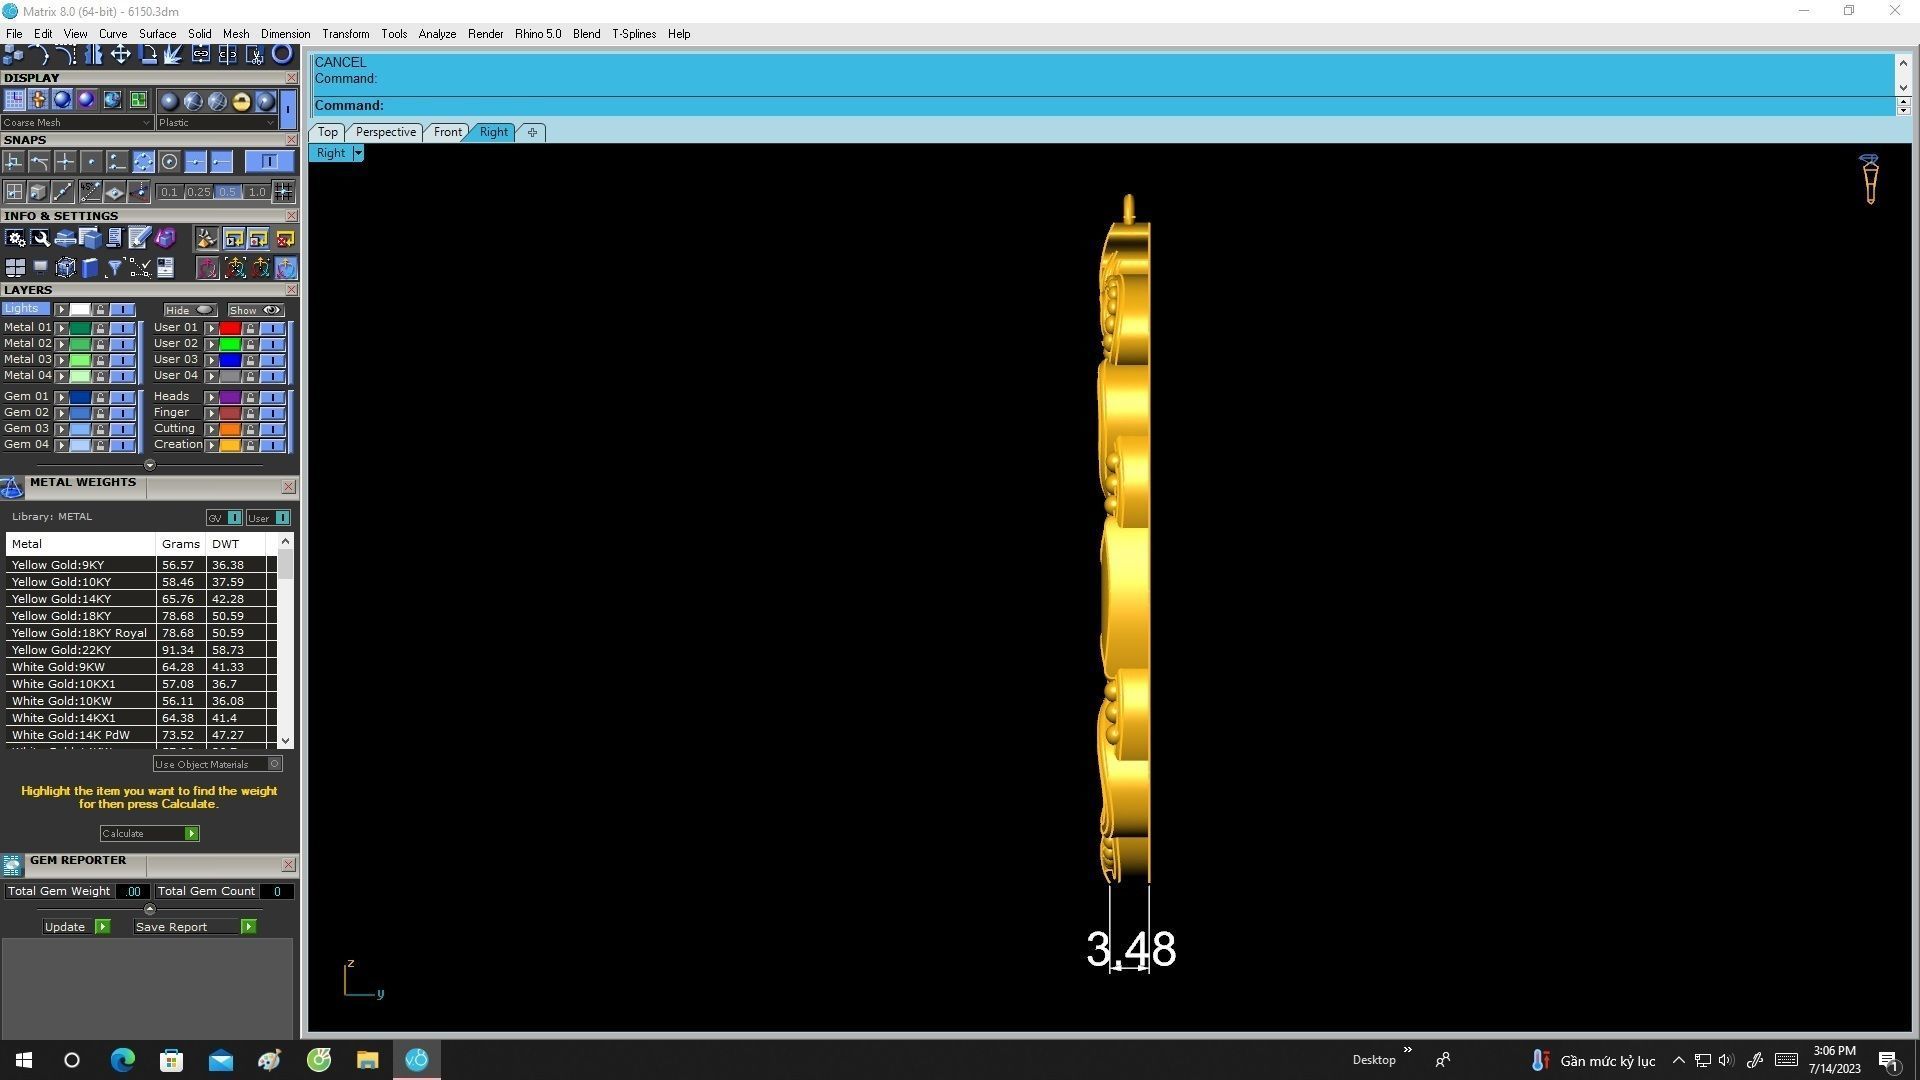Open the Render menu
Screen dimensions: 1920x1080
coord(485,34)
